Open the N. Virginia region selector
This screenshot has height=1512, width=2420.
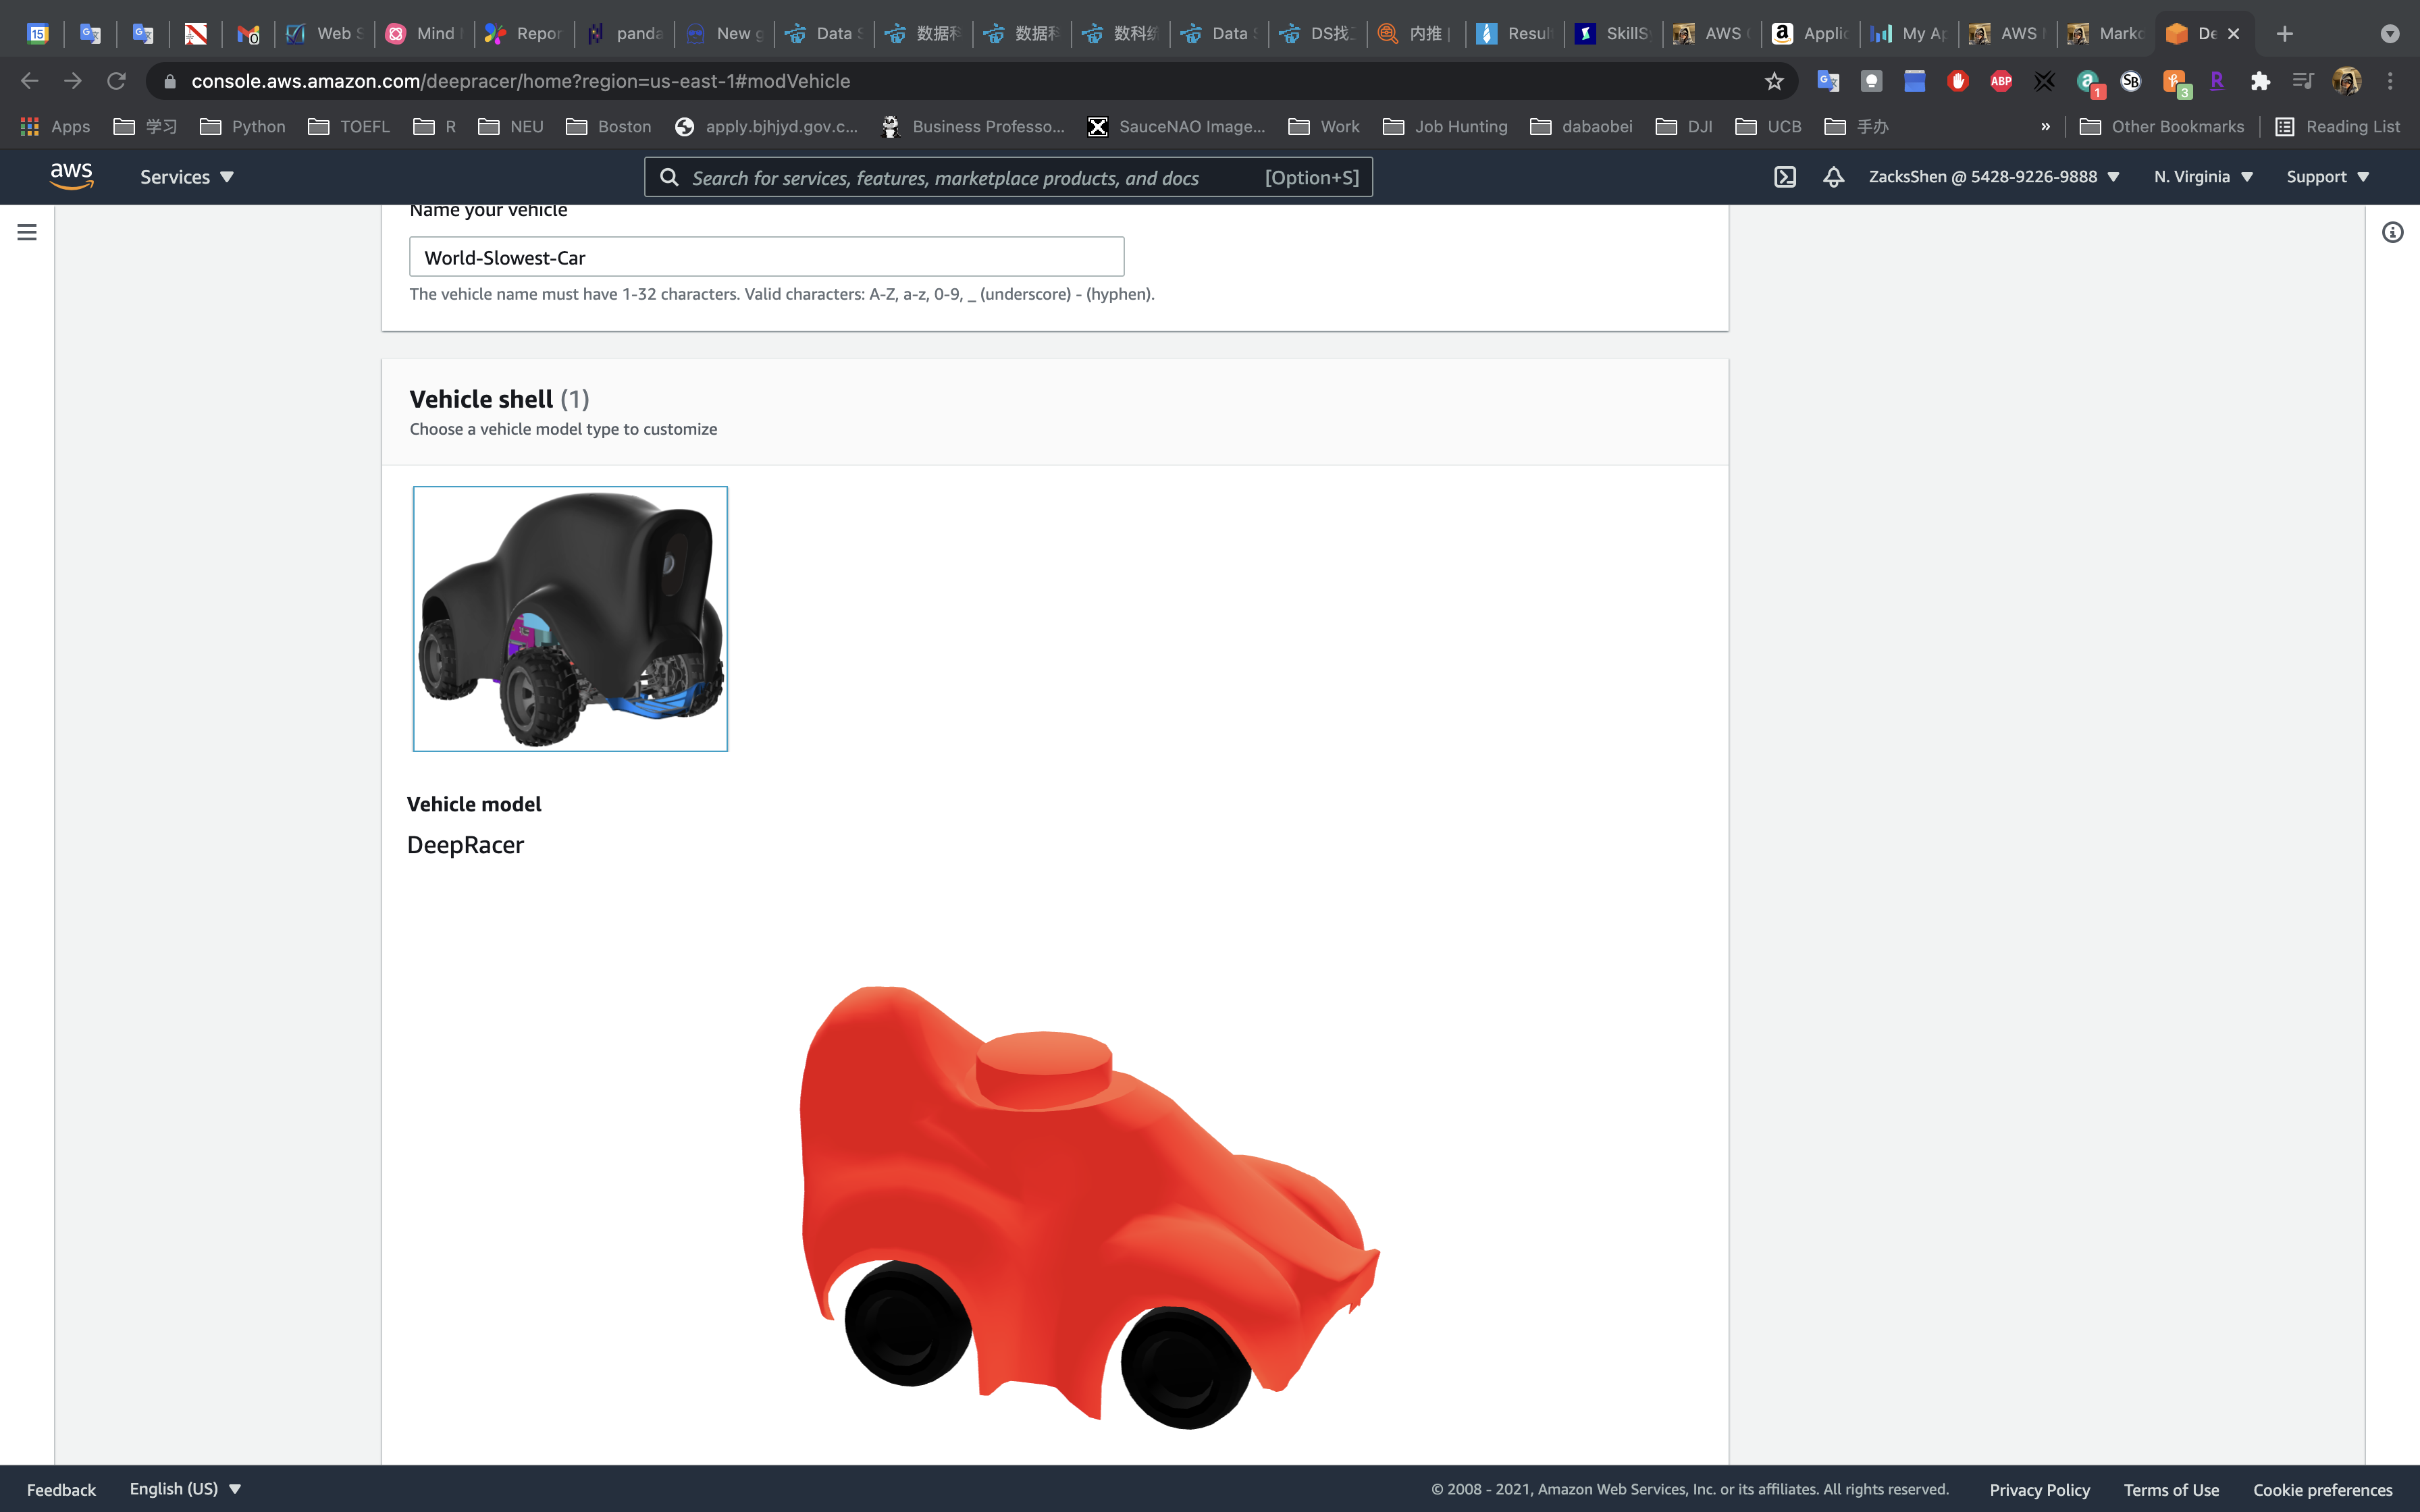click(x=2203, y=177)
